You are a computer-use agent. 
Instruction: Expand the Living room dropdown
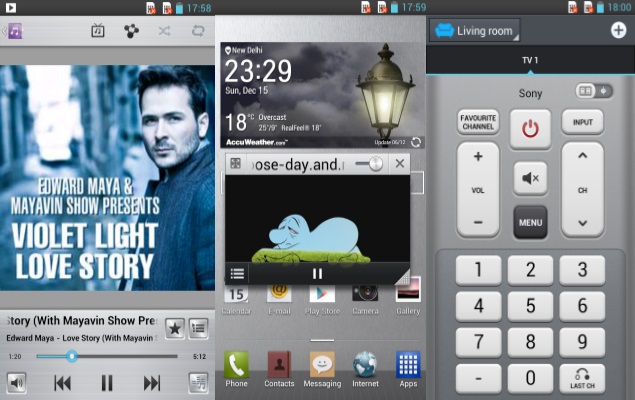pos(475,30)
